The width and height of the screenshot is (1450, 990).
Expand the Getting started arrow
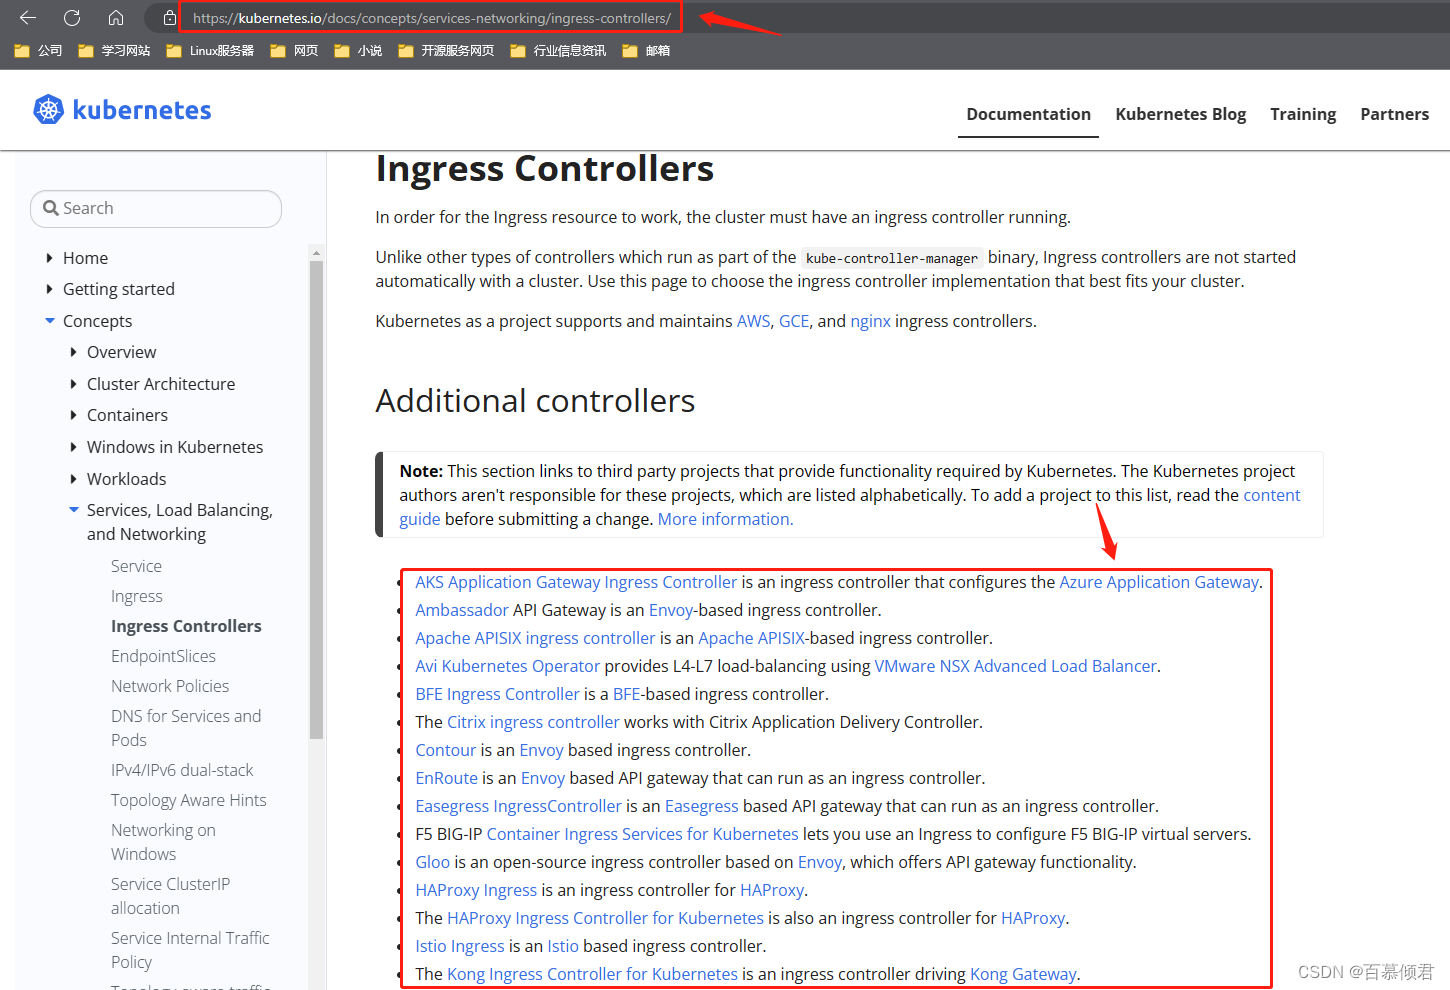(x=49, y=289)
